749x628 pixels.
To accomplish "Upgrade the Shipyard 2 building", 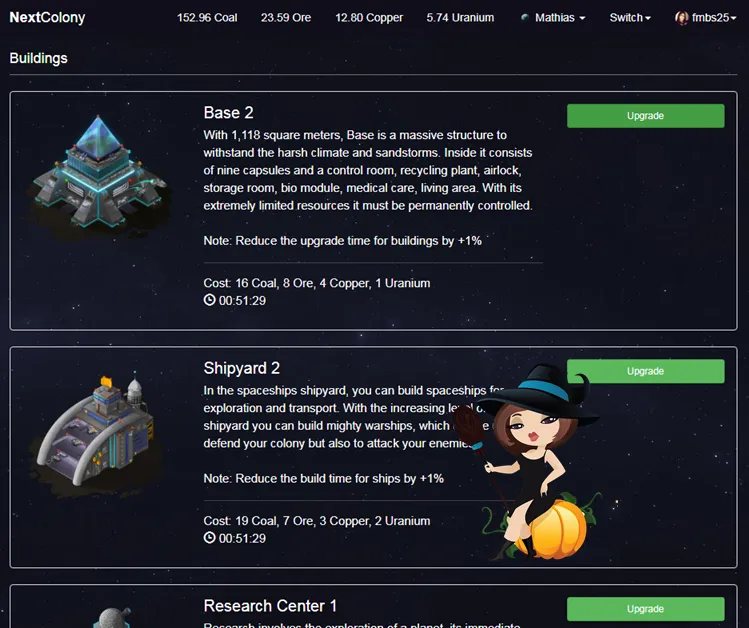I will click(645, 371).
